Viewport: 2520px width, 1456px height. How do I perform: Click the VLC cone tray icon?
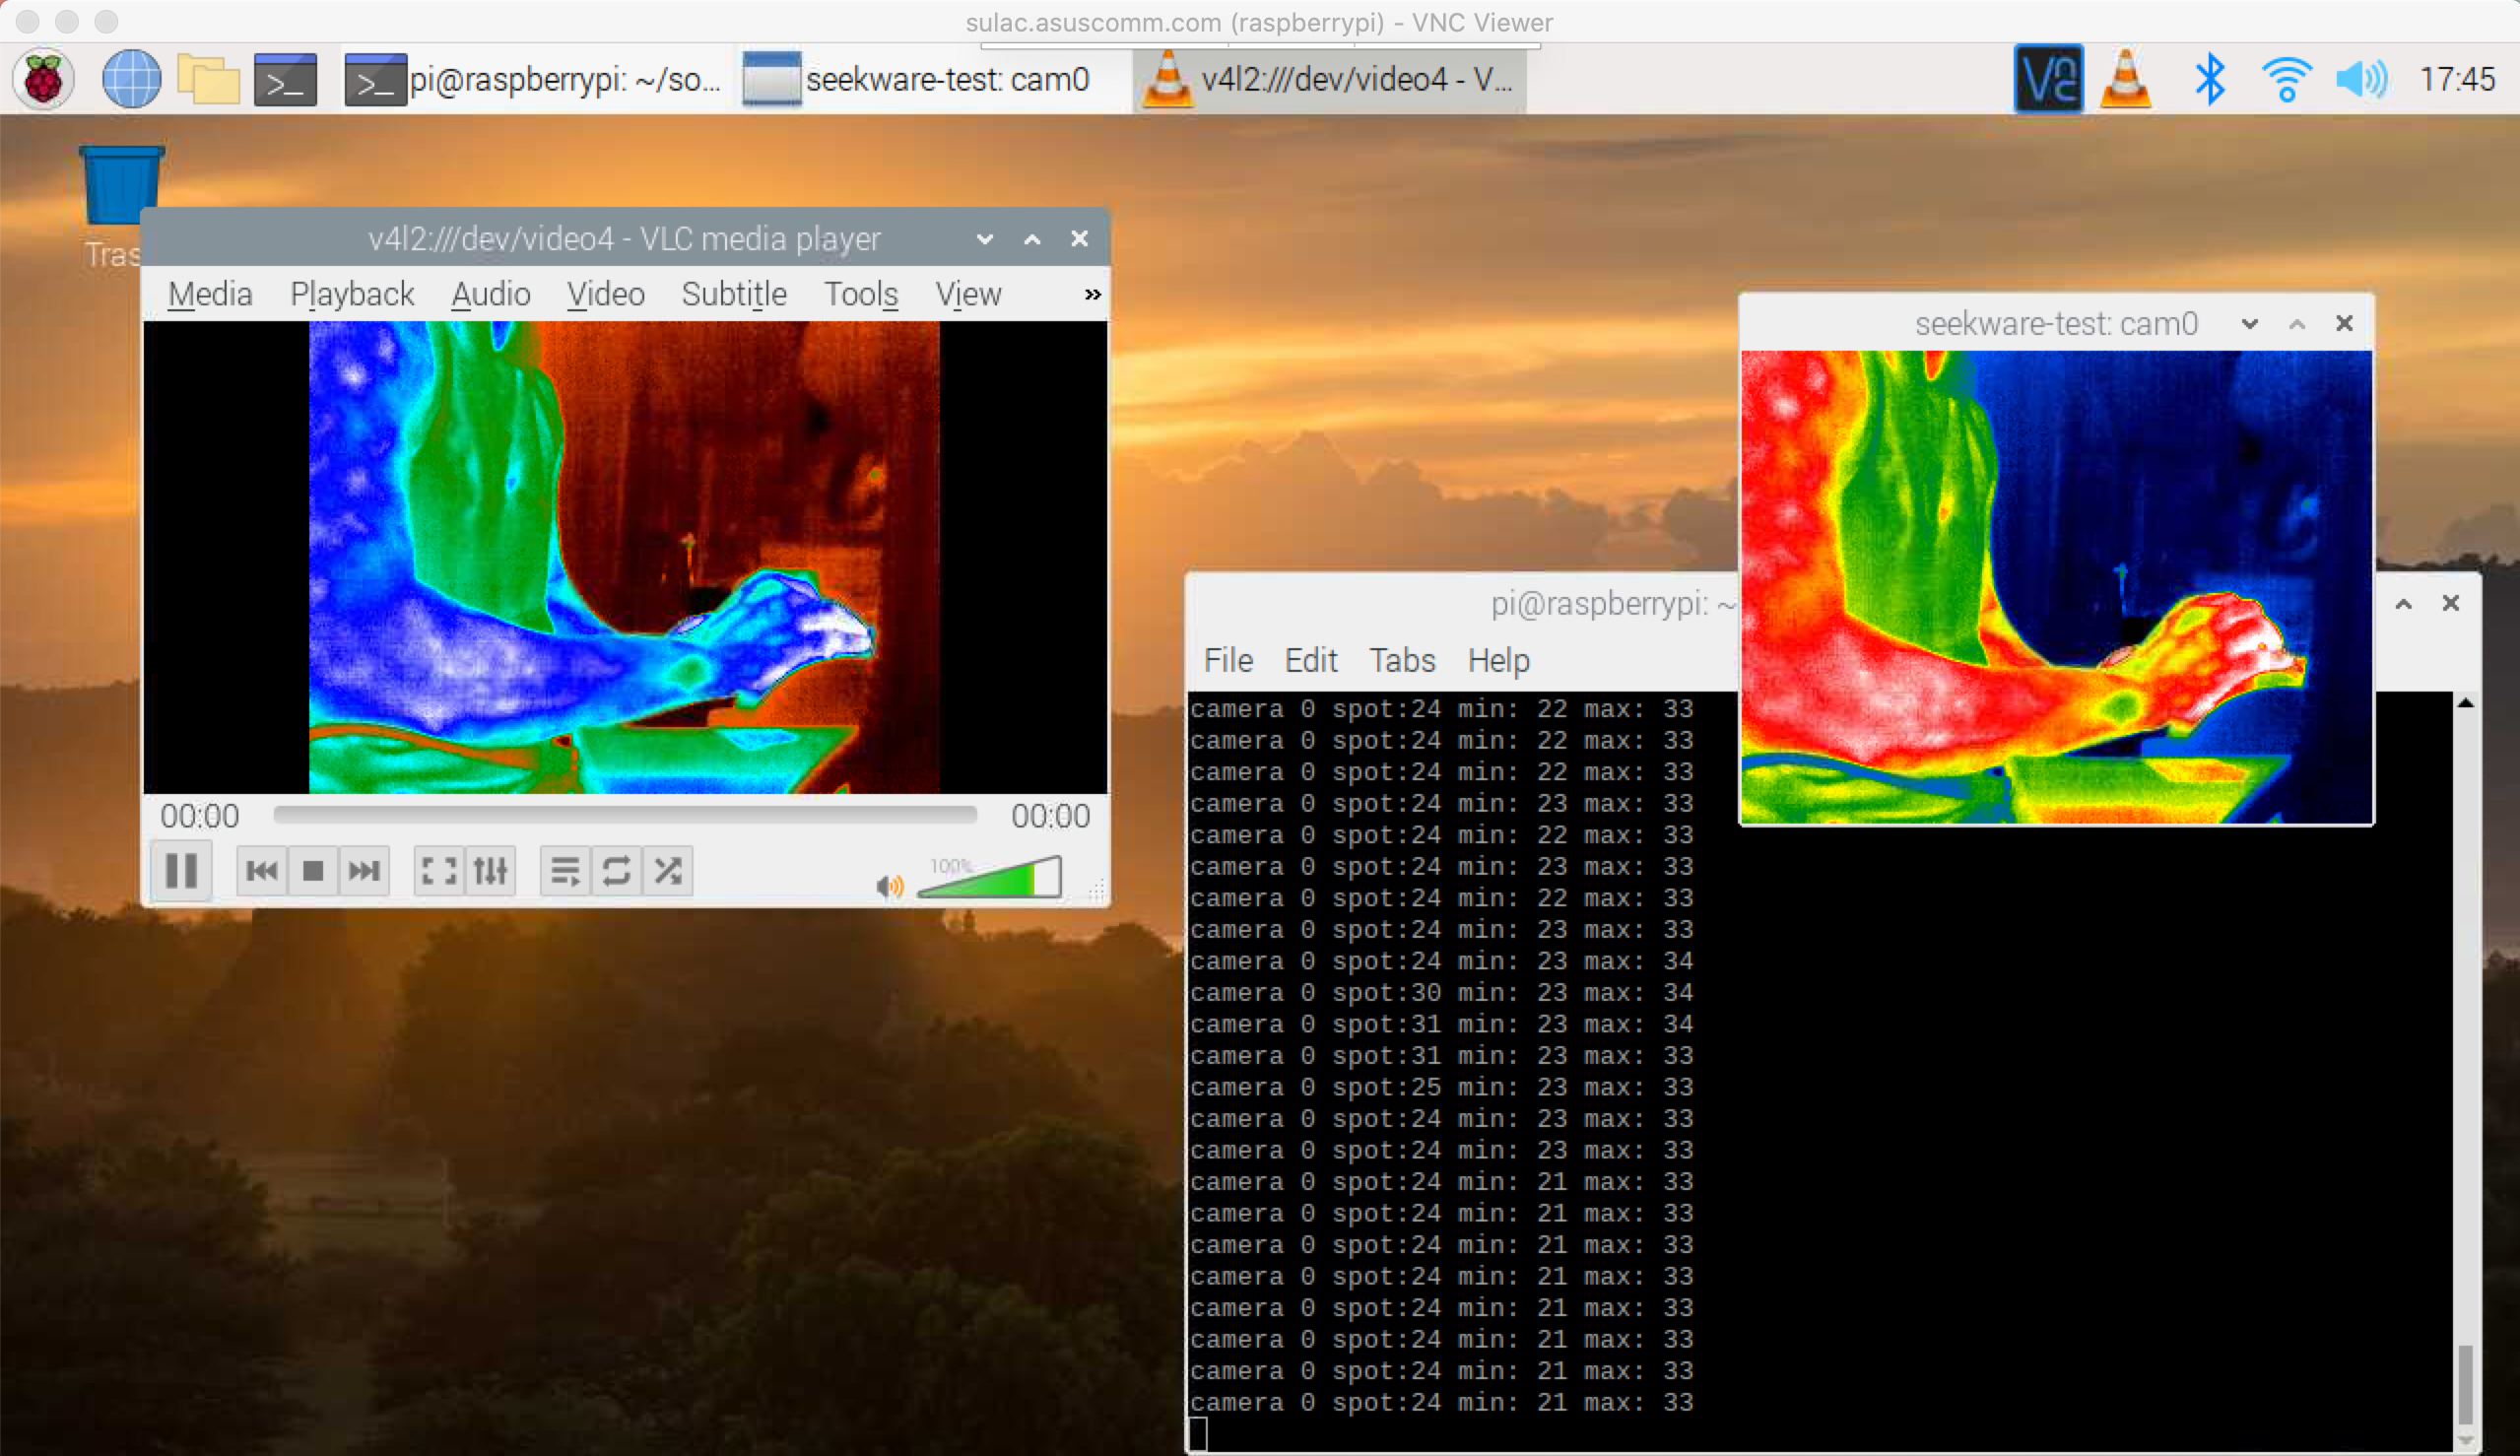pos(2126,79)
